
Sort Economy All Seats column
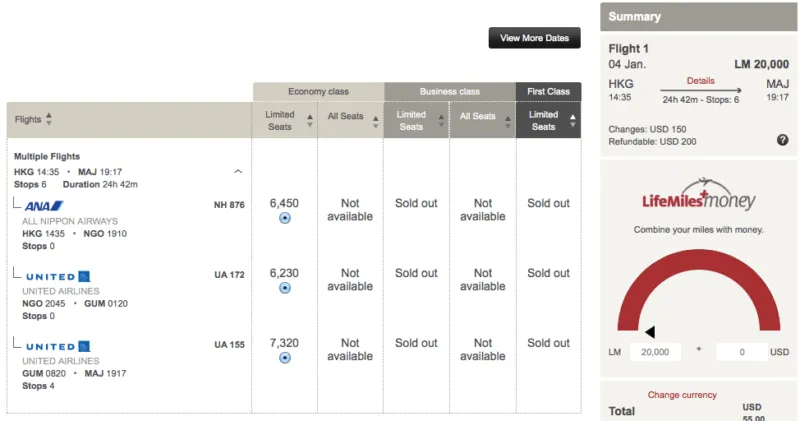click(376, 121)
